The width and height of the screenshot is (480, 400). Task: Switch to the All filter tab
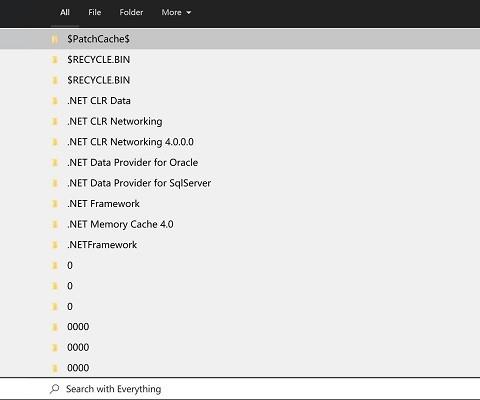coord(65,12)
